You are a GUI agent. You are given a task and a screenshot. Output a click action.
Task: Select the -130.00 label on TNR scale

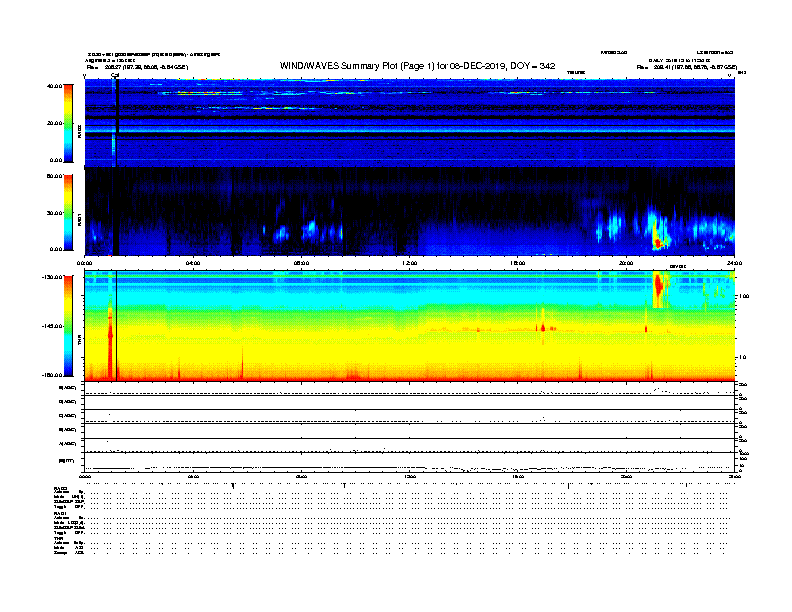(53, 277)
